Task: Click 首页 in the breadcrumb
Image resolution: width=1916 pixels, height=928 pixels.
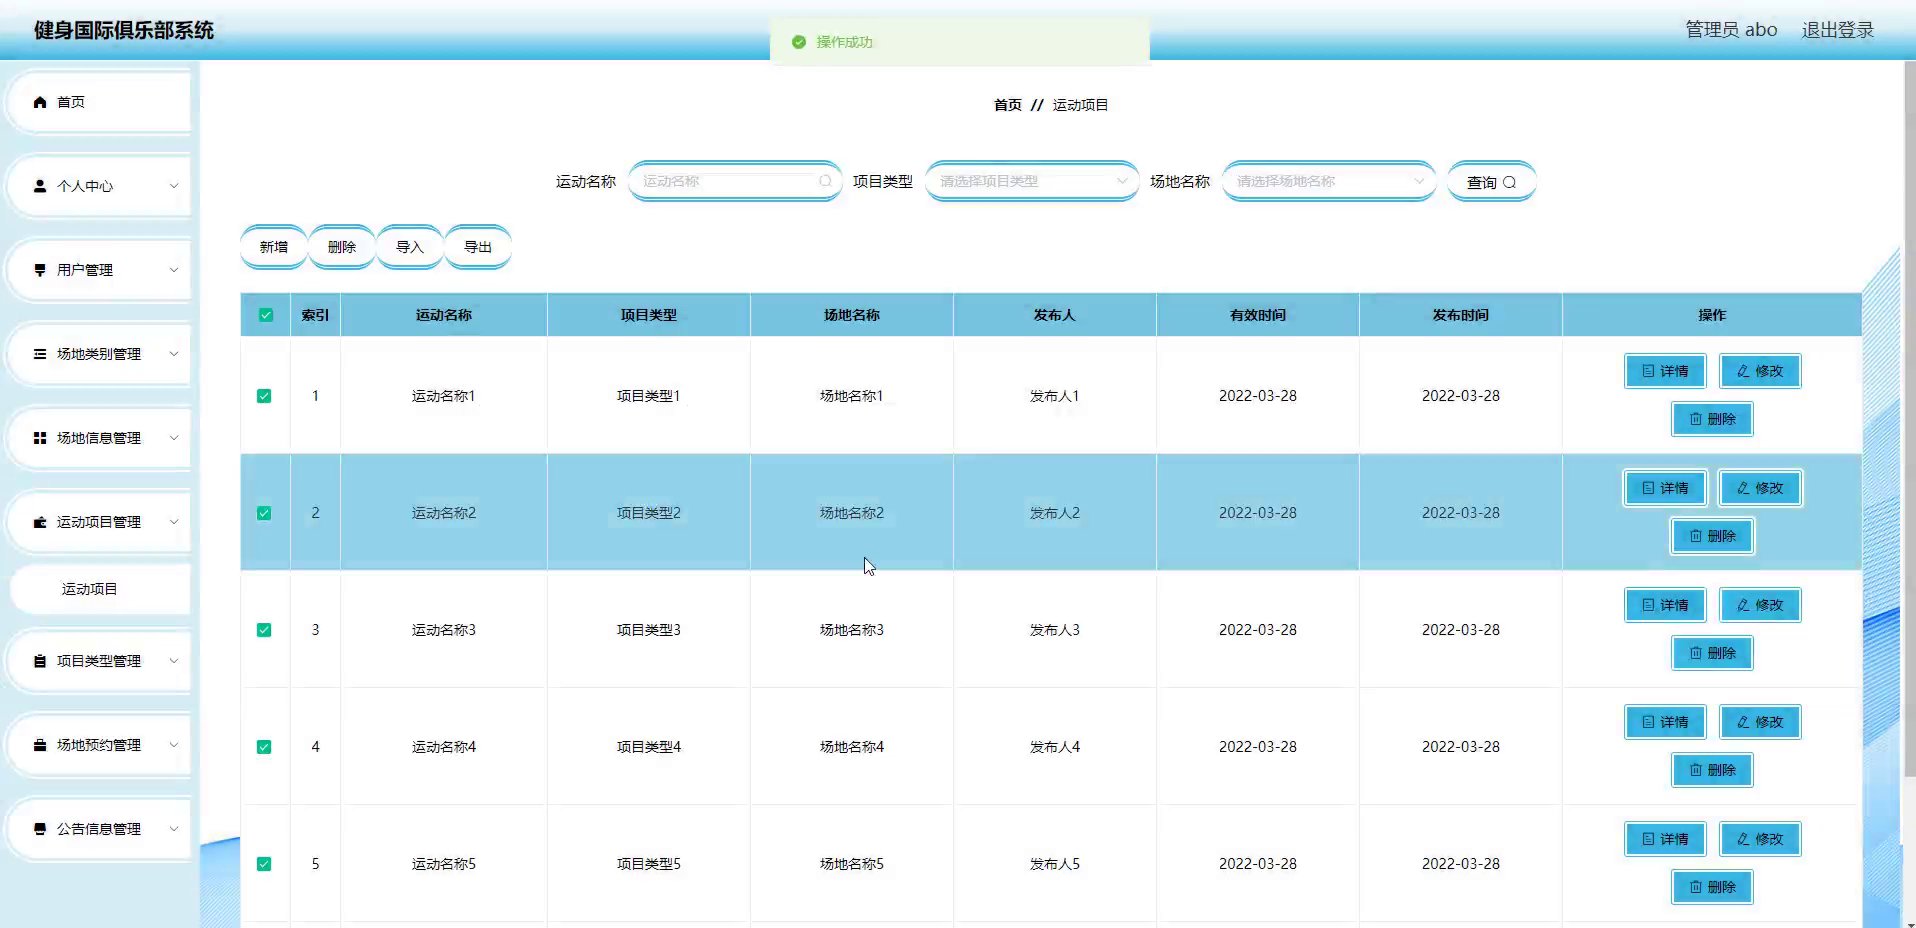Action: click(1008, 105)
